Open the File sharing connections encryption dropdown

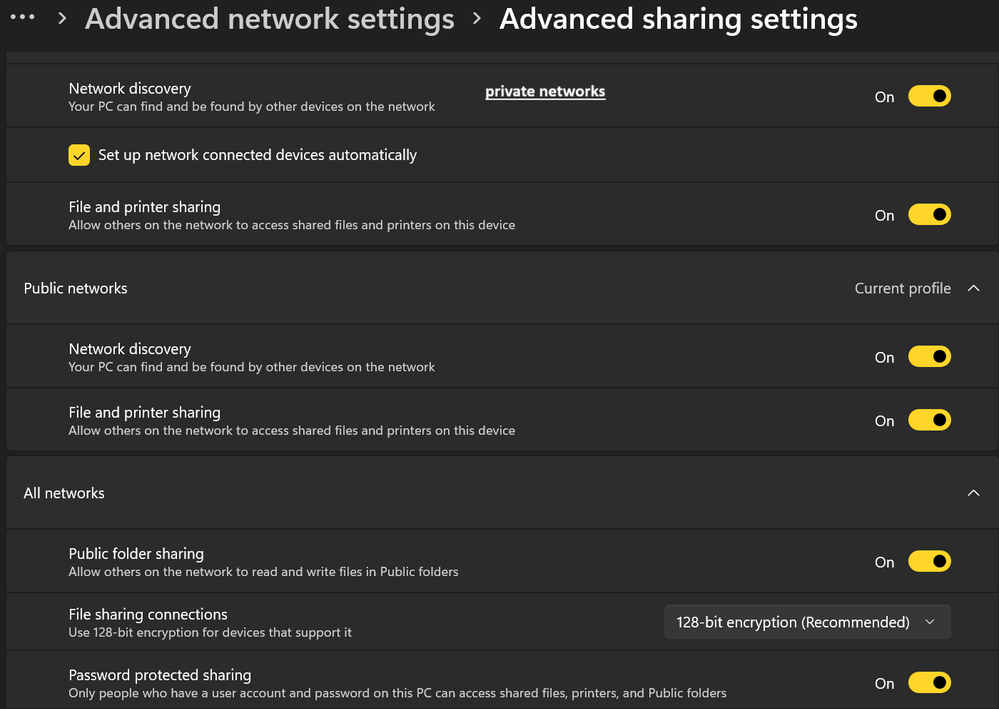tap(807, 622)
